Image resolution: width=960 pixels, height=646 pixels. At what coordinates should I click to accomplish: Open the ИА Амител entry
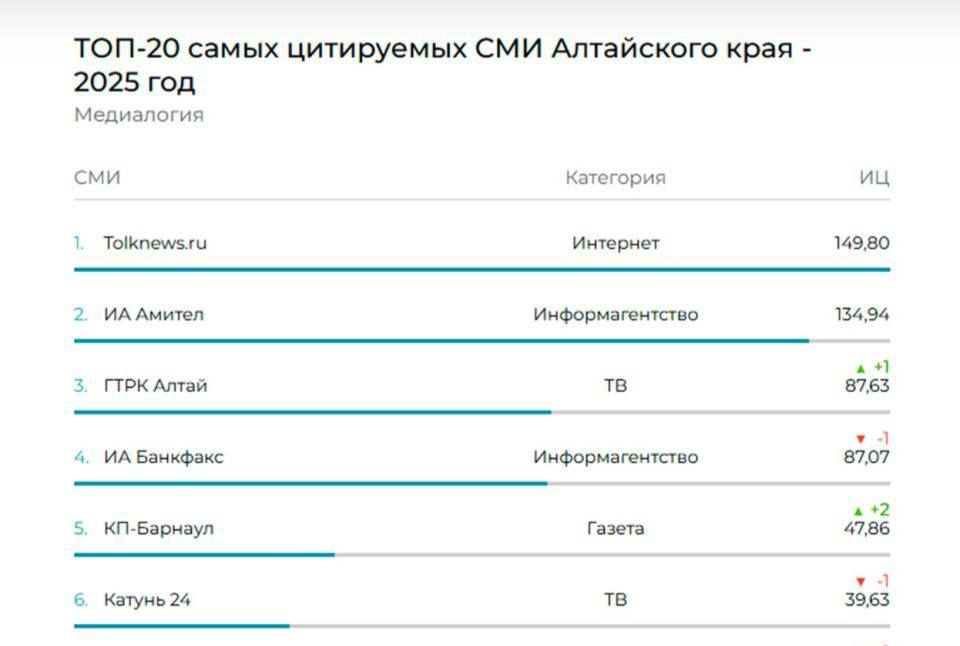[x=153, y=315]
